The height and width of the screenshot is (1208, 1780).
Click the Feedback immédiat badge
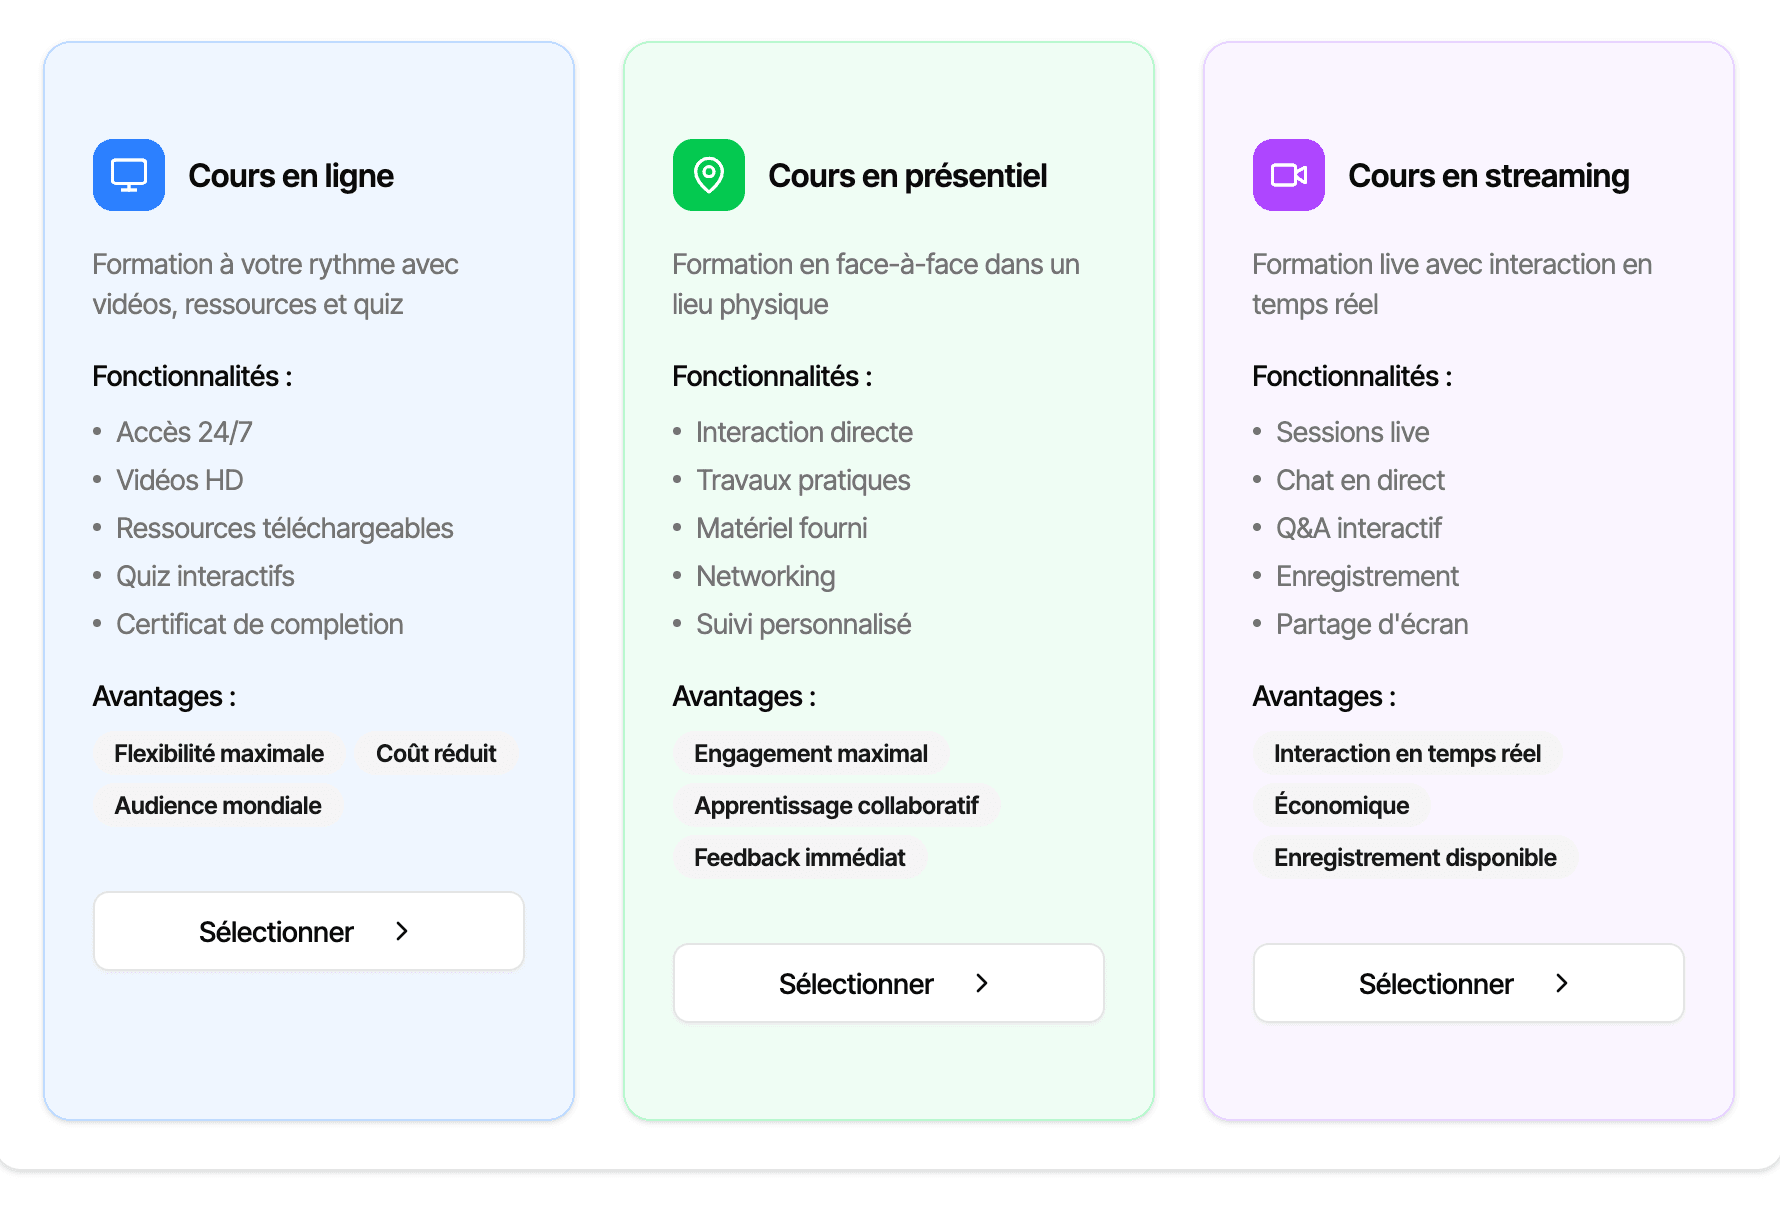pos(800,857)
